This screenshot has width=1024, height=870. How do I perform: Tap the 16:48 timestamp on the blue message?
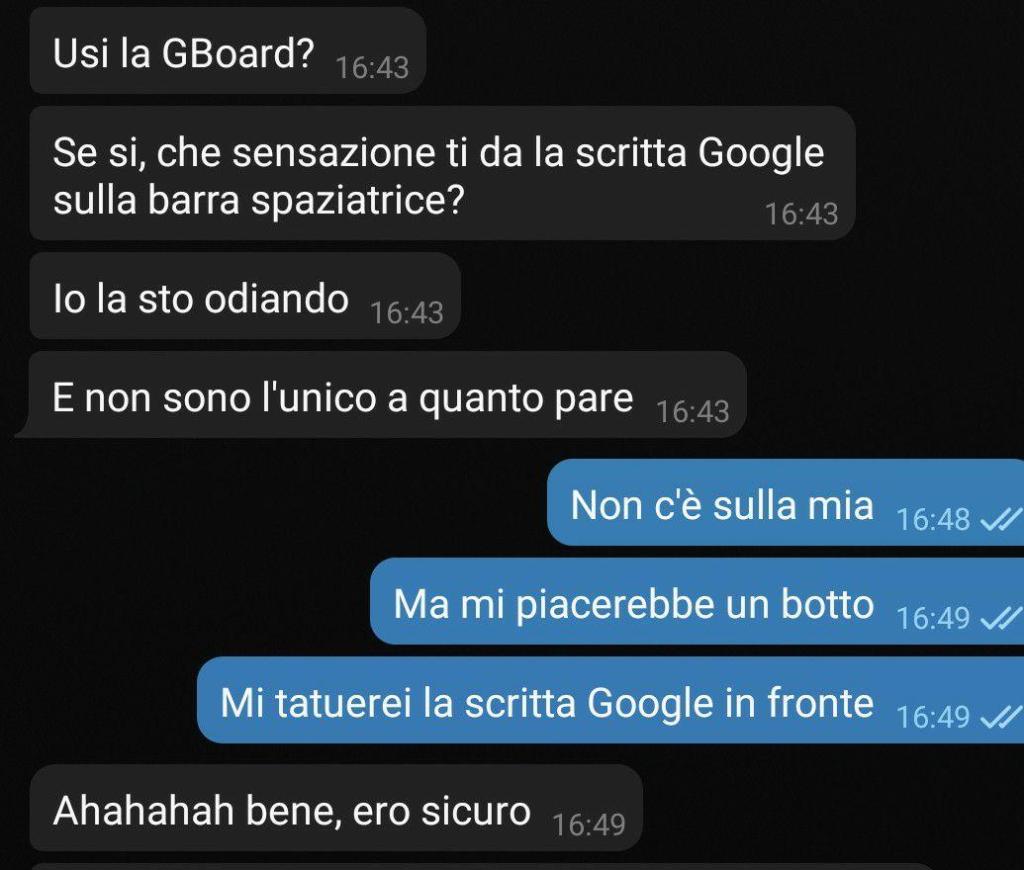(x=933, y=520)
